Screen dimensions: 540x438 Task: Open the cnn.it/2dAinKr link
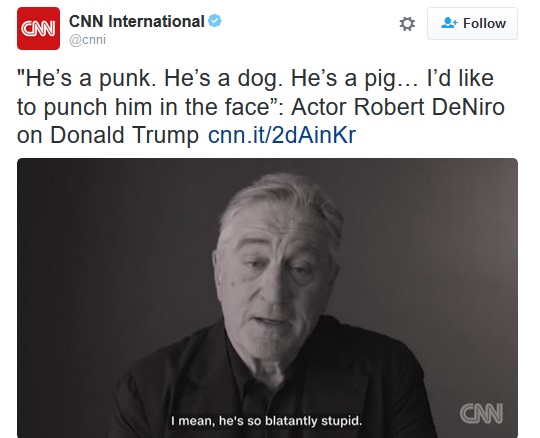click(282, 135)
